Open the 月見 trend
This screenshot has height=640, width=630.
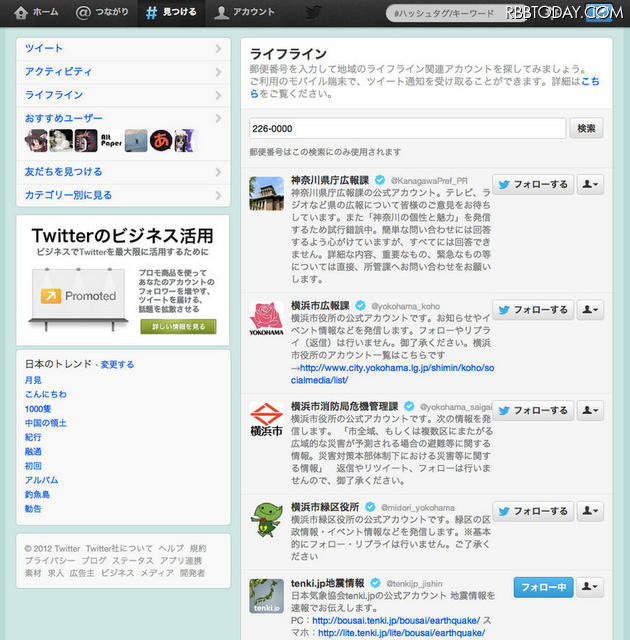(x=33, y=380)
